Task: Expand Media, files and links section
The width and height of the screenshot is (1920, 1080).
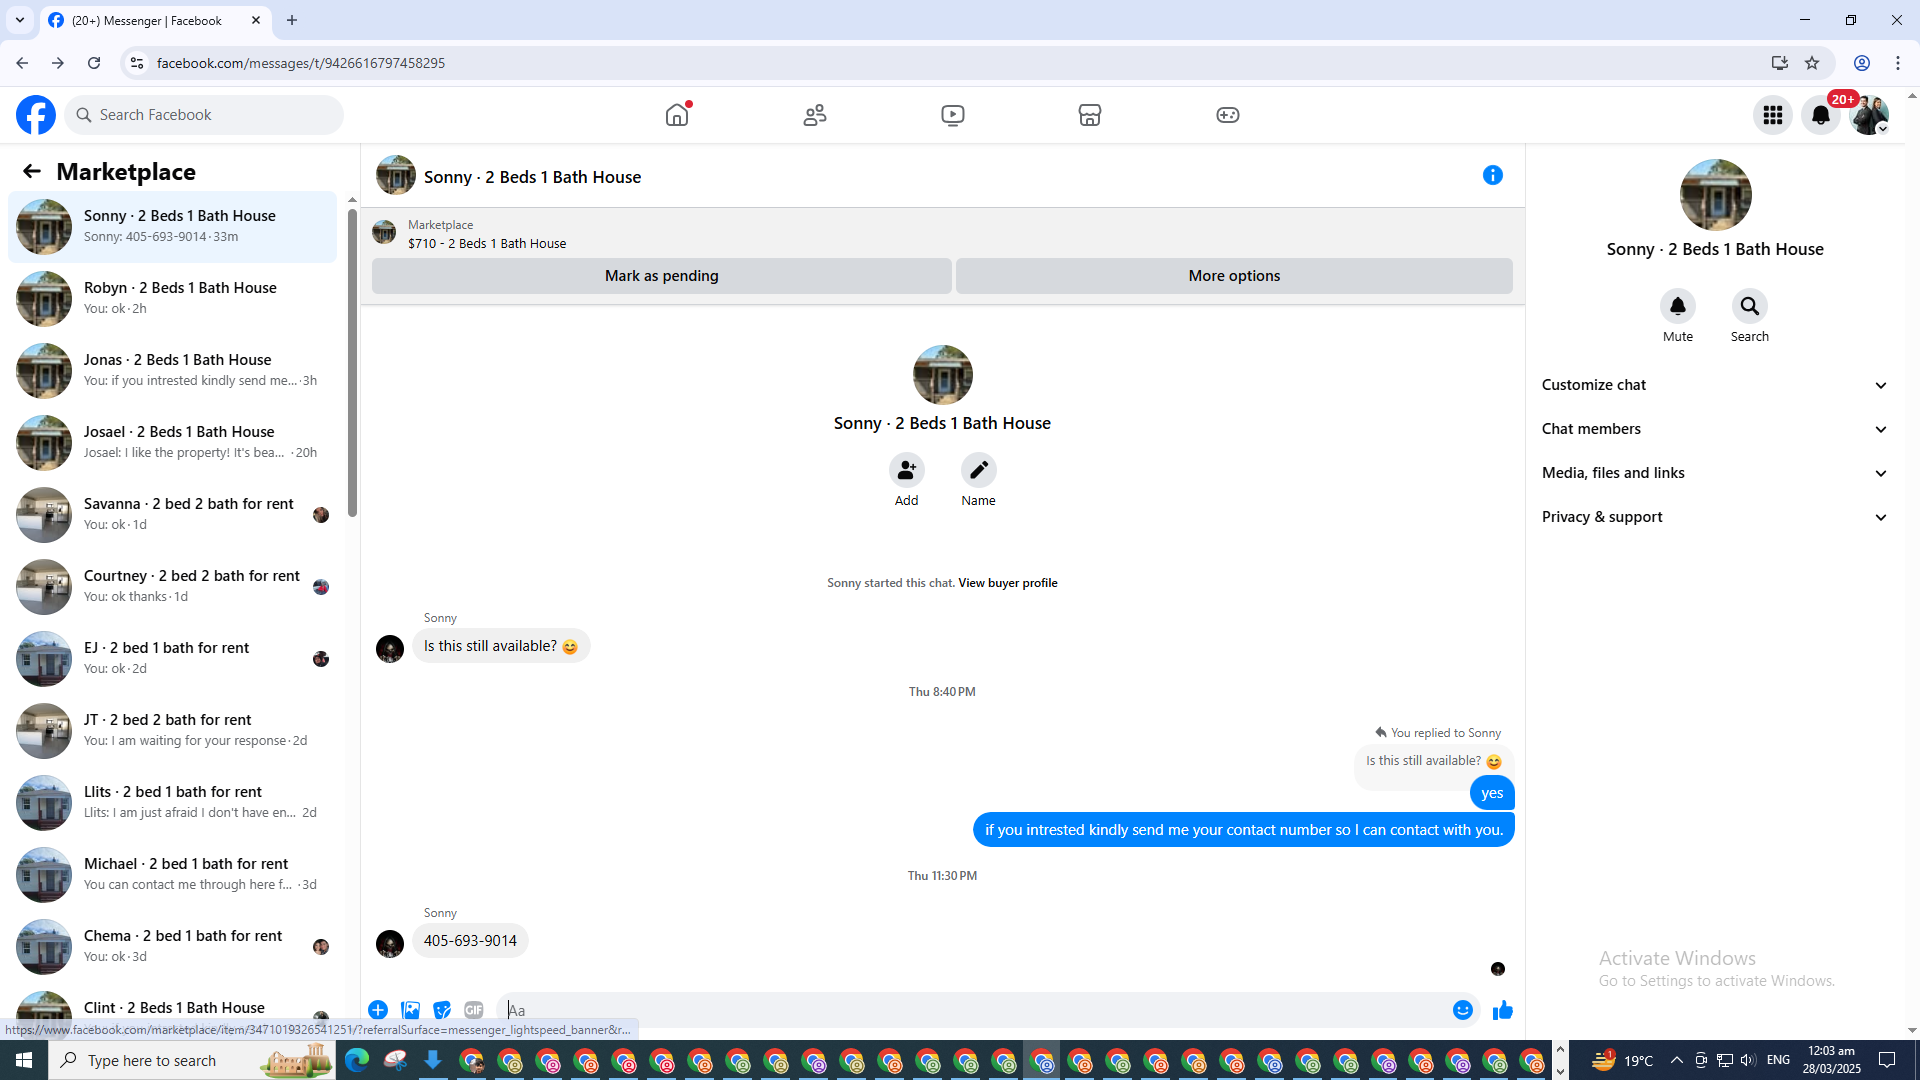Action: tap(1715, 473)
